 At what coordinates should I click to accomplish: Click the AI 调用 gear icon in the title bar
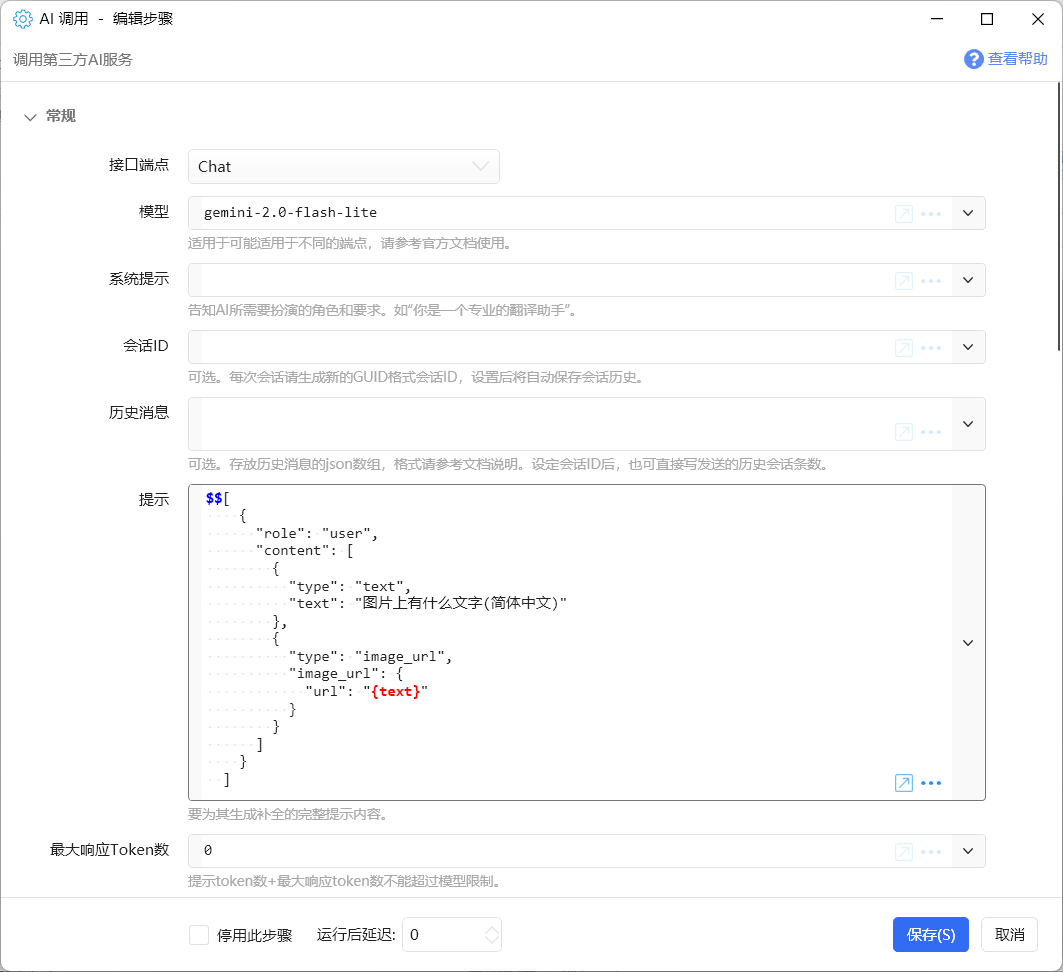pyautogui.click(x=22, y=19)
